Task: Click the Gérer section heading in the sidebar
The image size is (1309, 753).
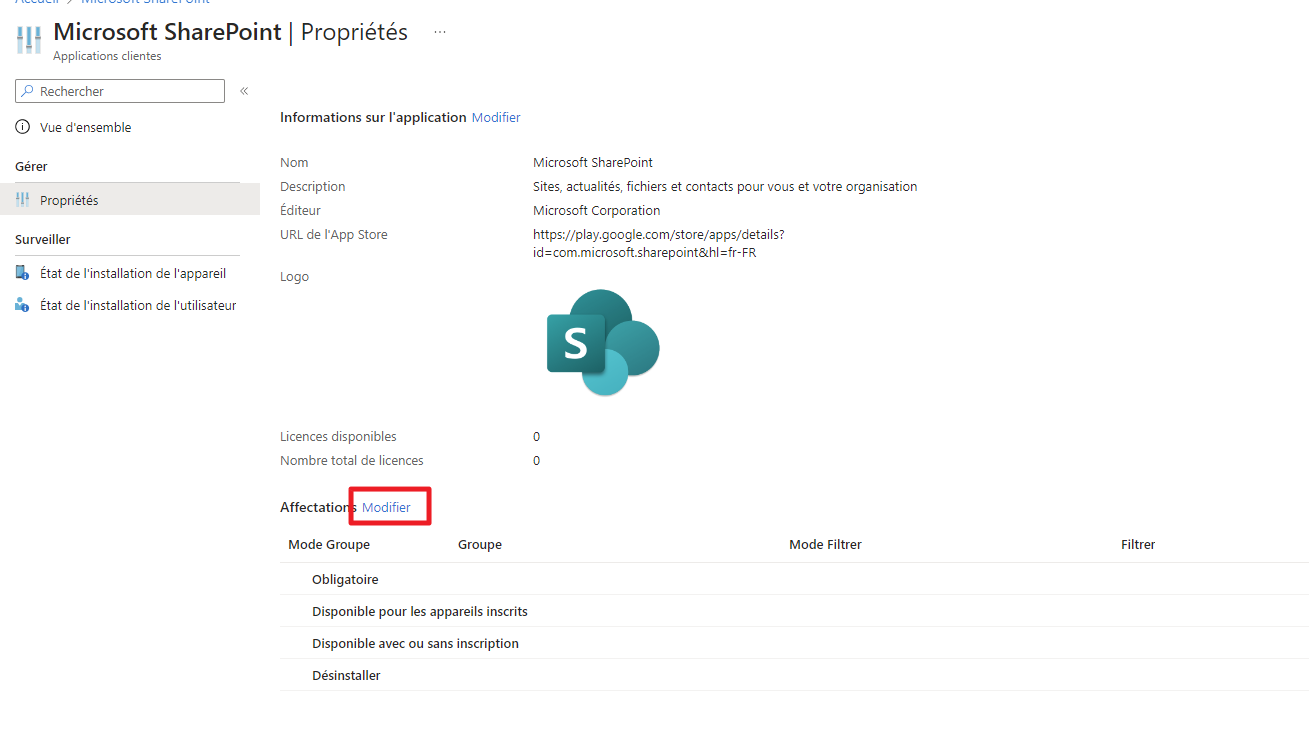Action: point(32,166)
